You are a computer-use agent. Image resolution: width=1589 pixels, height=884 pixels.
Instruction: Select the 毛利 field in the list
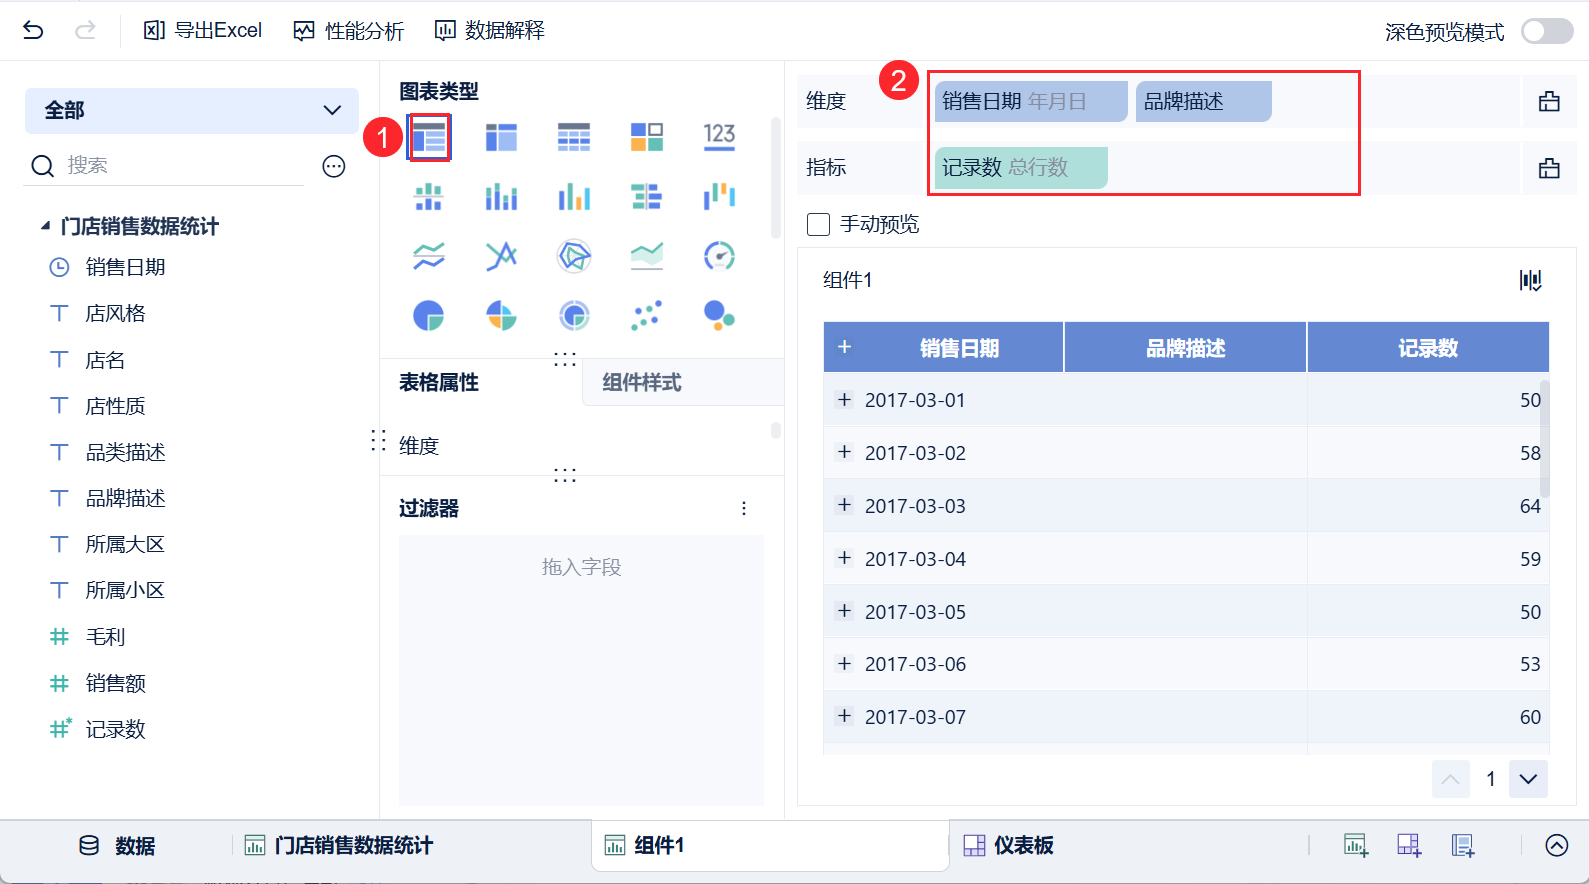pos(105,637)
